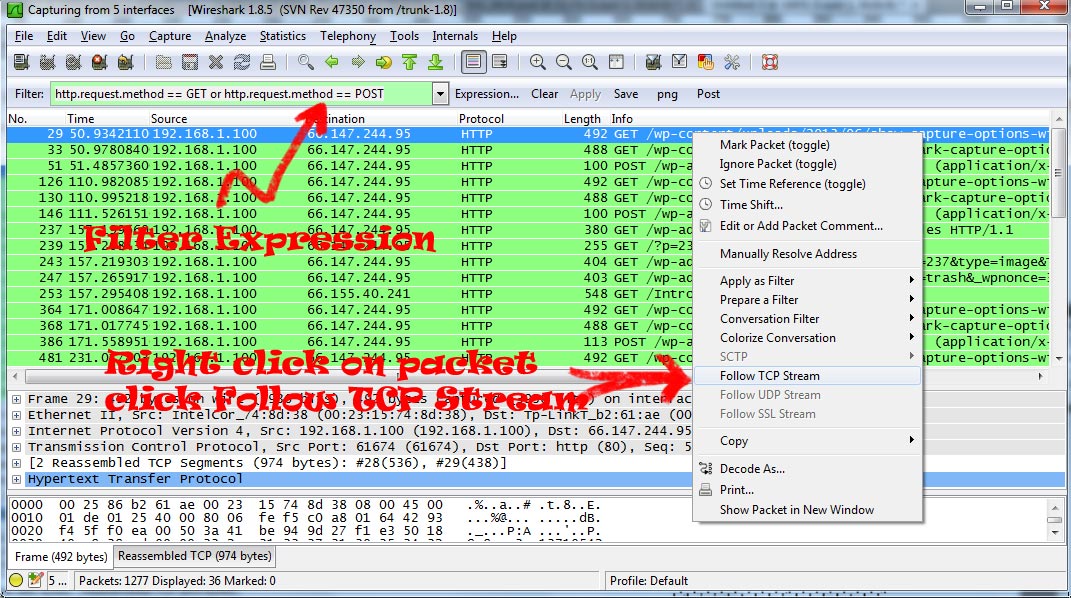Reset zoom to normal size icon
The height and width of the screenshot is (598, 1071).
(589, 63)
